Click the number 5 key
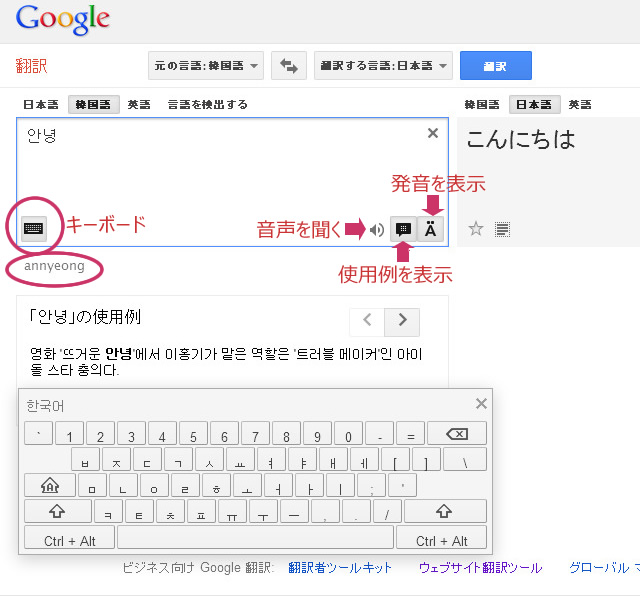The width and height of the screenshot is (640, 596). click(x=193, y=433)
